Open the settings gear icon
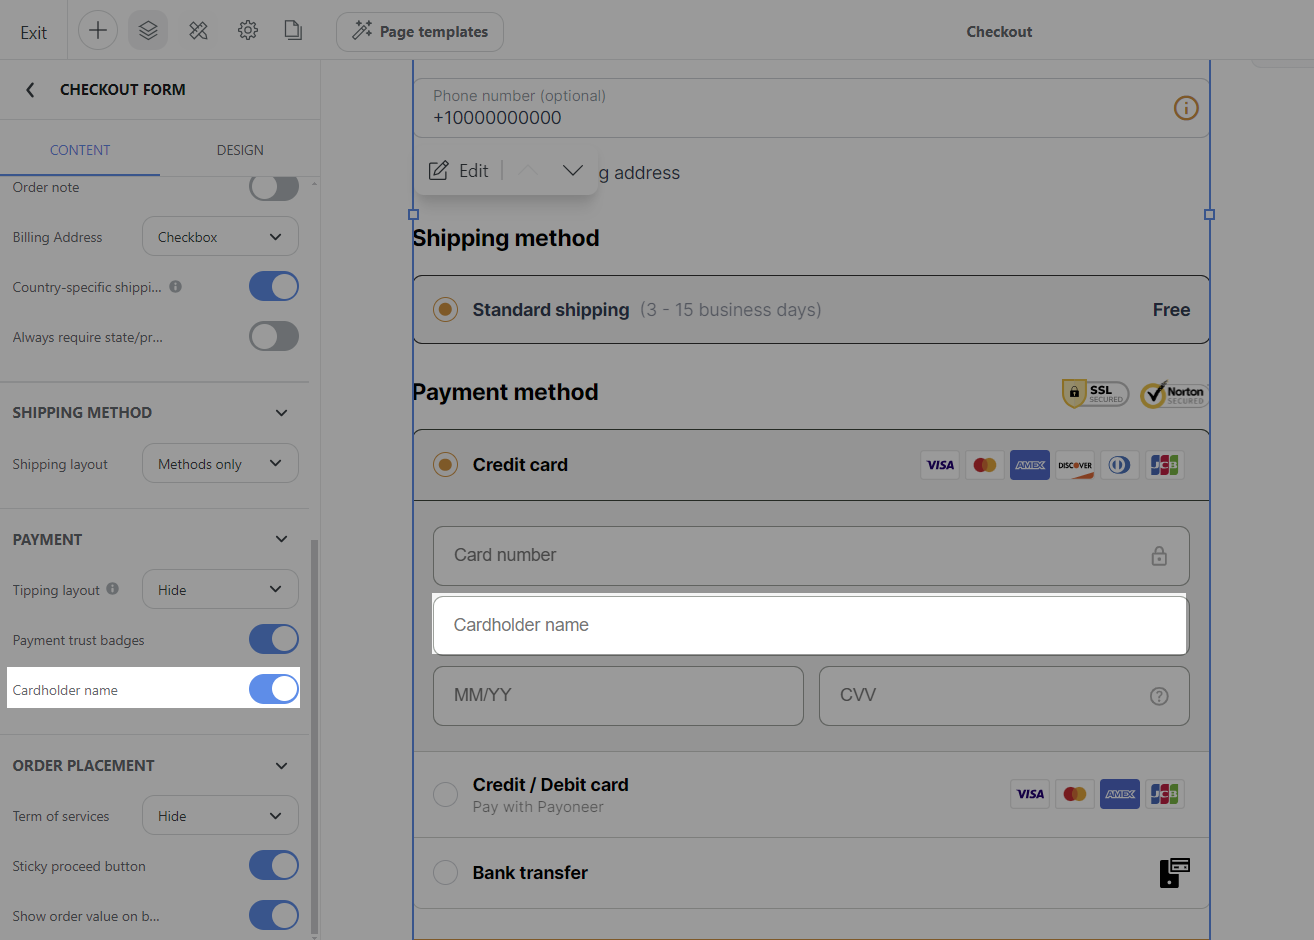This screenshot has width=1314, height=940. pyautogui.click(x=248, y=31)
